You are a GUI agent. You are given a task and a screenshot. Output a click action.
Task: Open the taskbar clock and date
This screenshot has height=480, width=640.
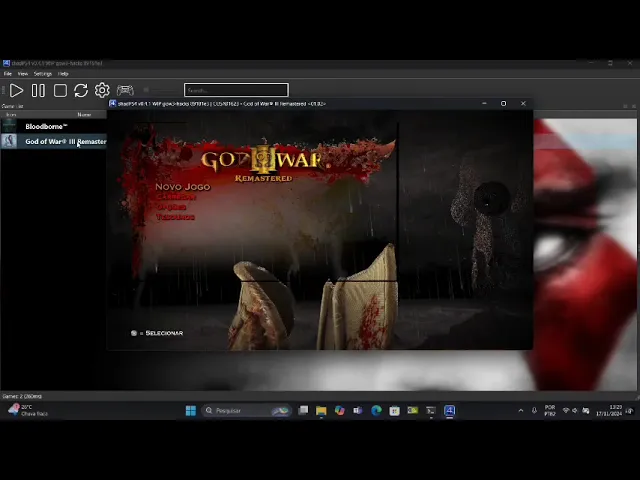(609, 411)
